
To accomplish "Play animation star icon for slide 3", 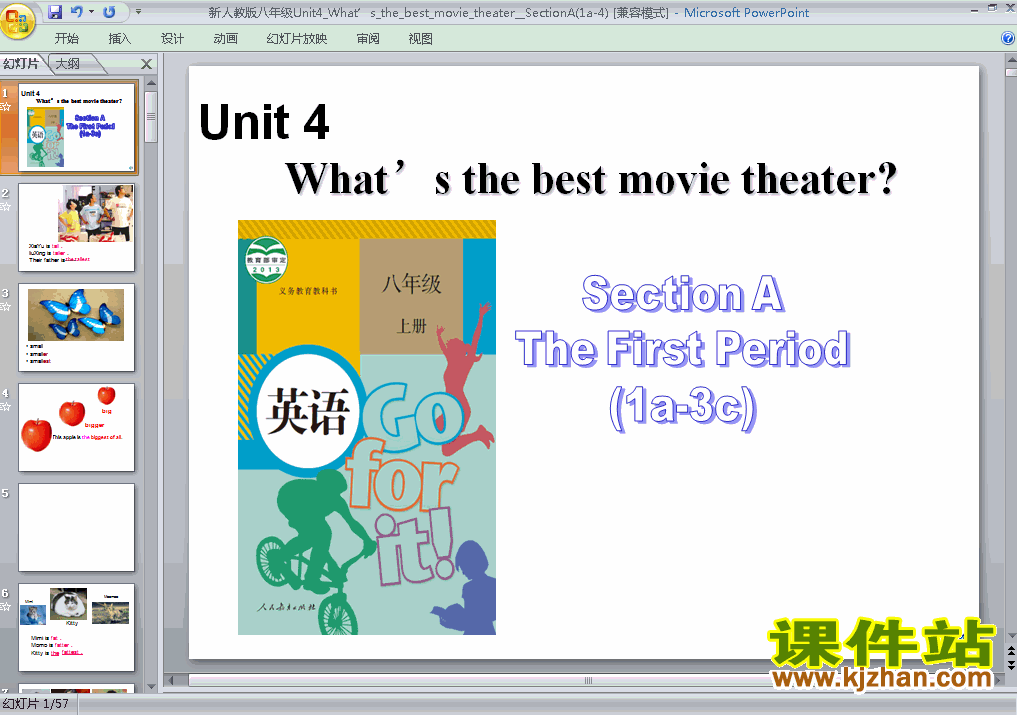I will pyautogui.click(x=6, y=307).
